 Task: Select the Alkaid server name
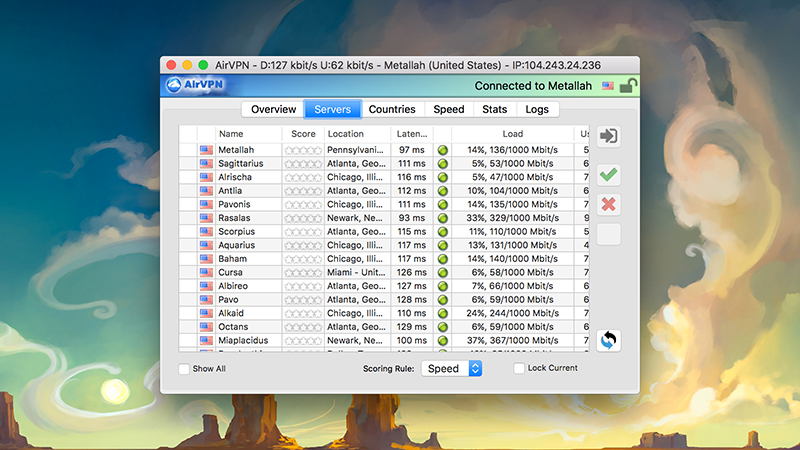231,313
